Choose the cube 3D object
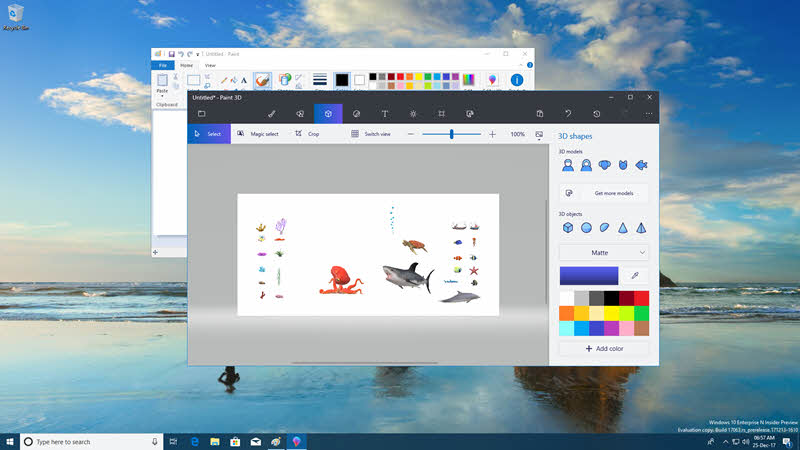Viewport: 800px width, 450px height. (568, 228)
